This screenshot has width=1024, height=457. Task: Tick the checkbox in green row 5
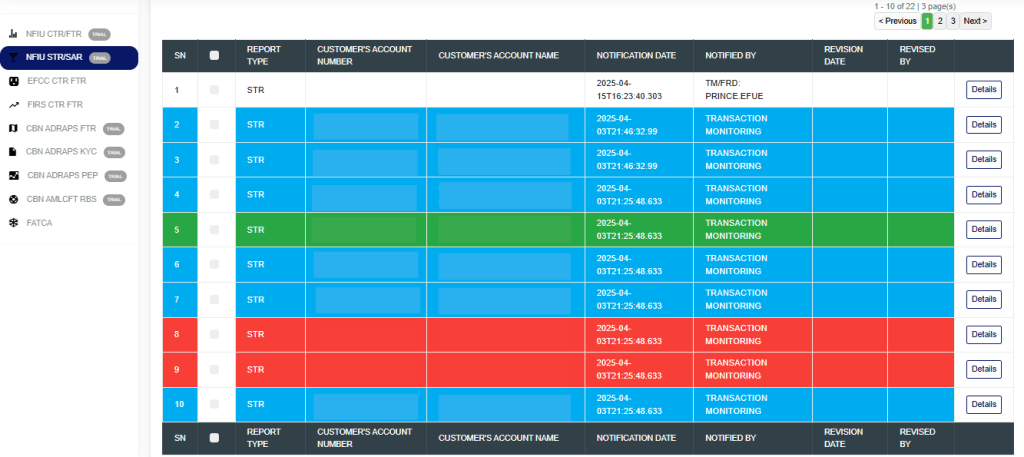214,230
